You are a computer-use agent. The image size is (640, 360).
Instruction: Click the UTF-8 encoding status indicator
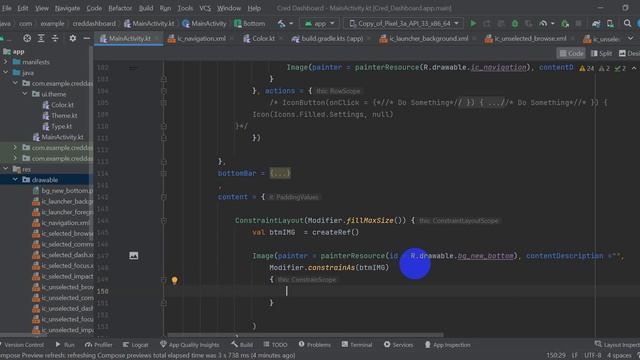tap(593, 356)
